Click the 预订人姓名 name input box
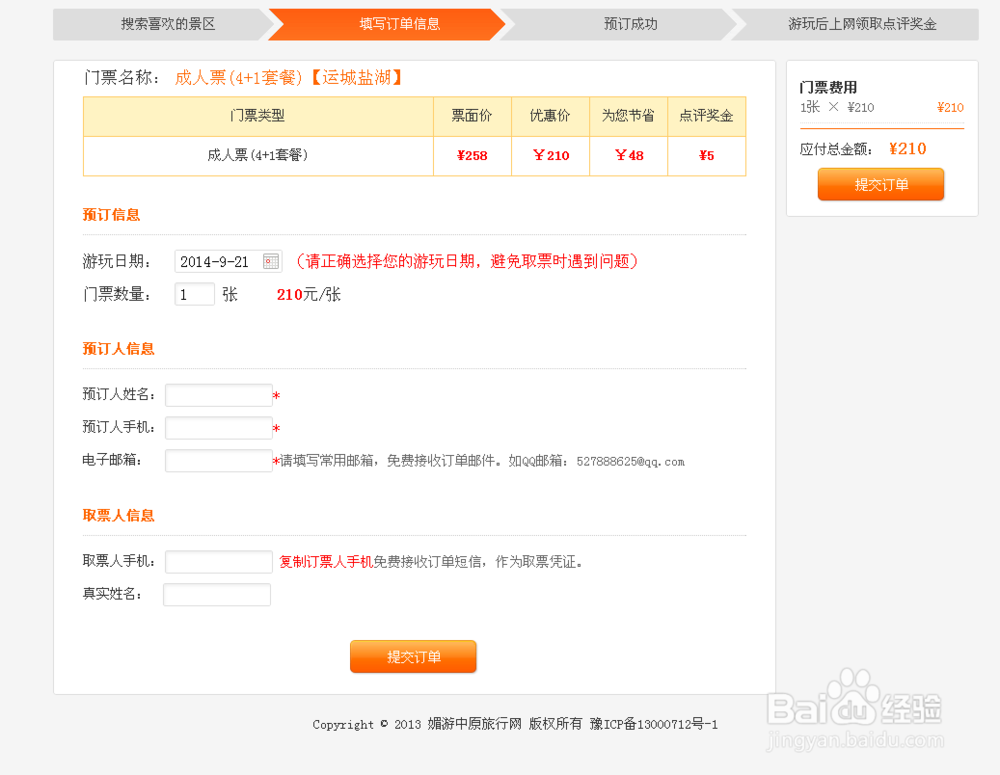Viewport: 1000px width, 775px height. click(x=218, y=395)
